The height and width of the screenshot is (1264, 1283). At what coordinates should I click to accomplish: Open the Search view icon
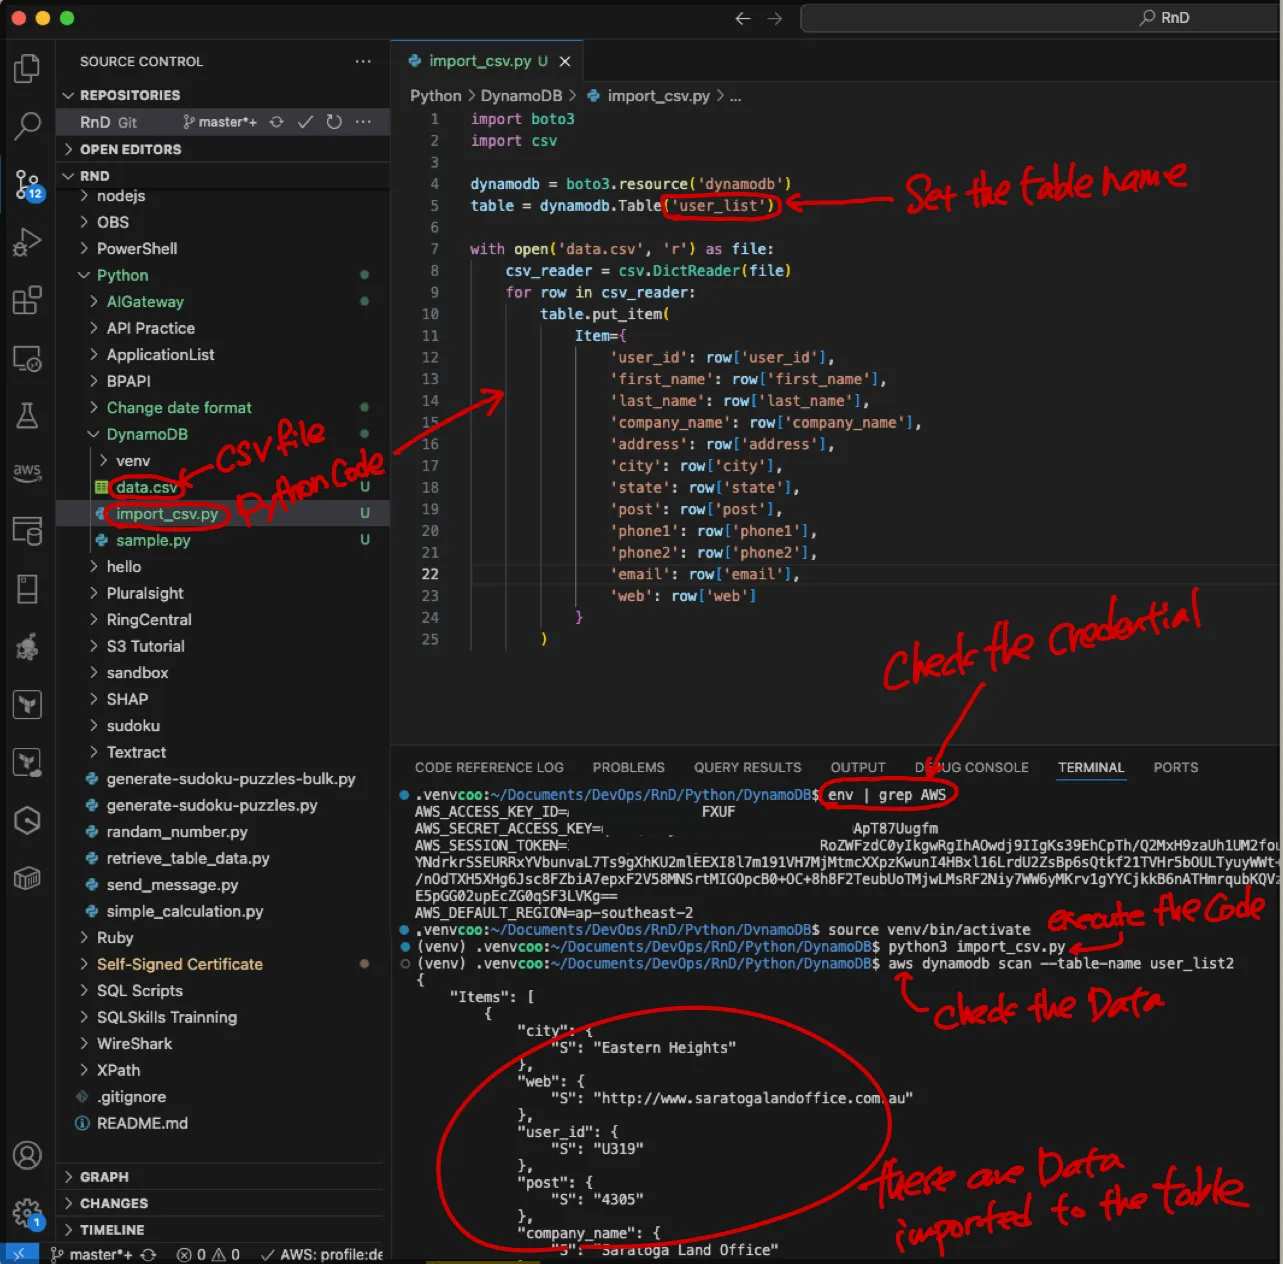click(x=27, y=126)
